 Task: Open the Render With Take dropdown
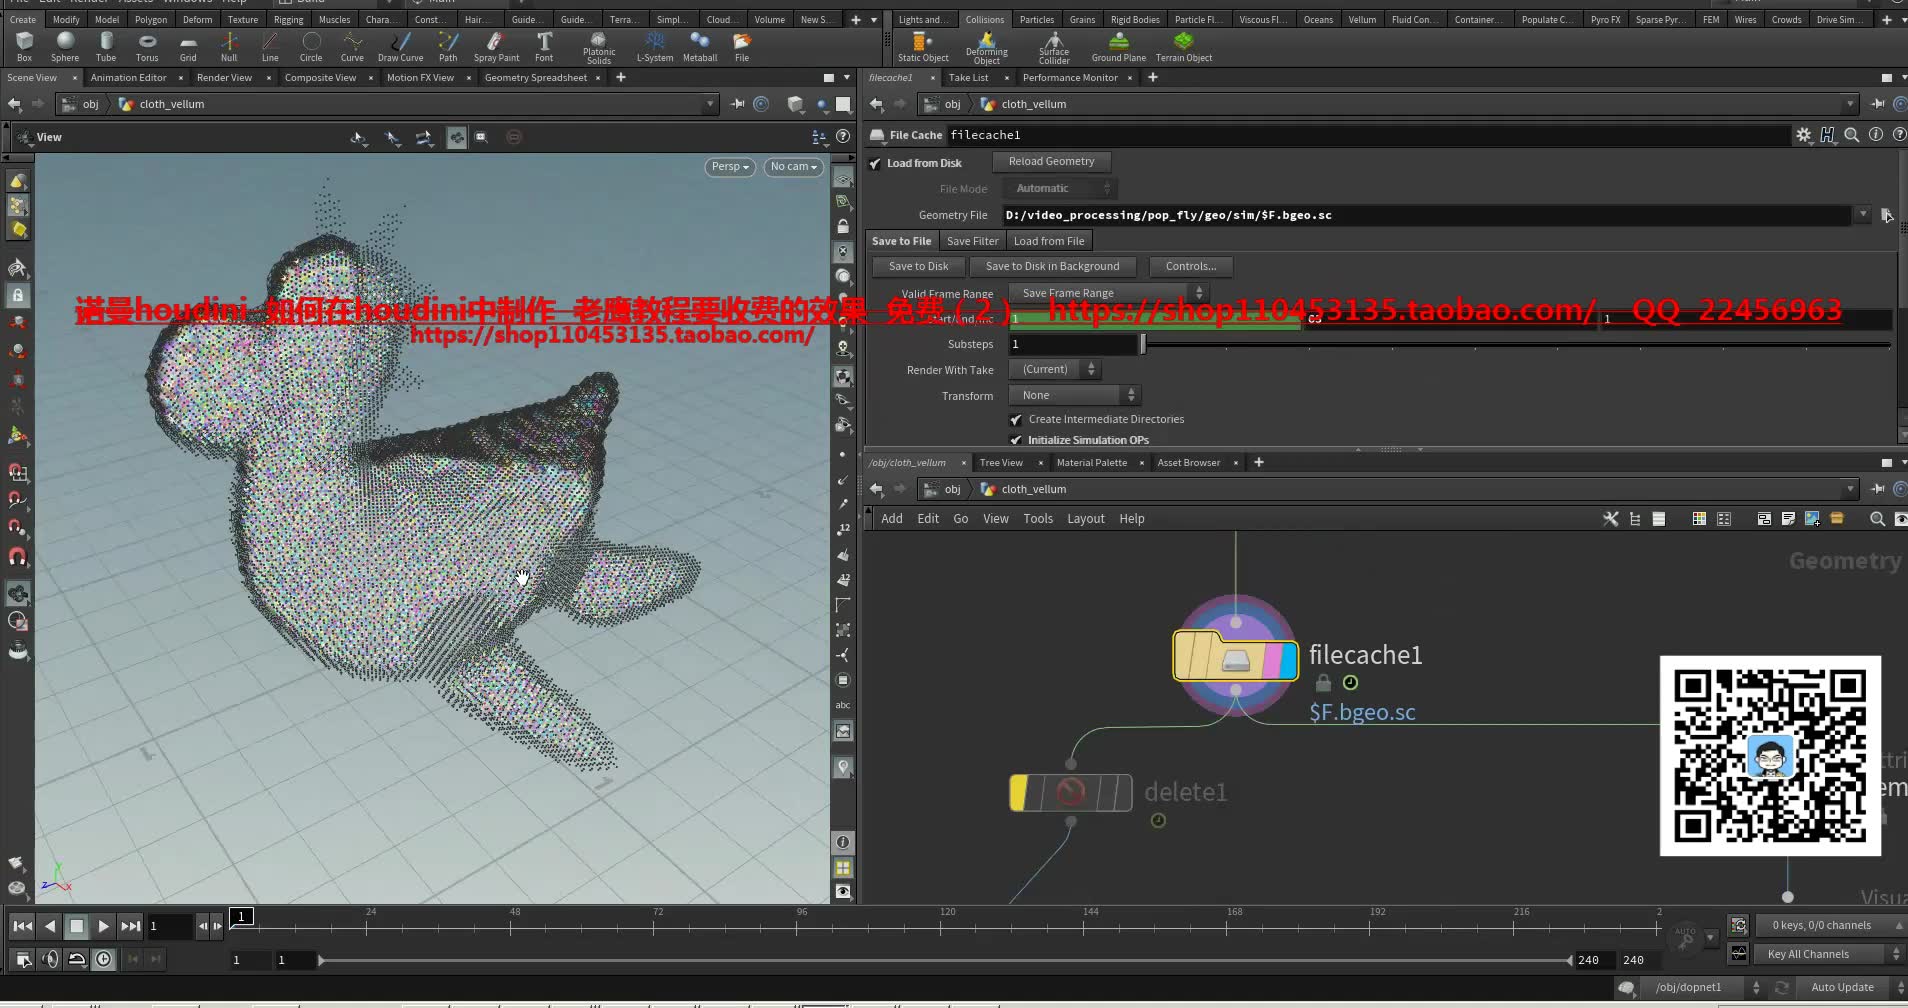point(1055,369)
